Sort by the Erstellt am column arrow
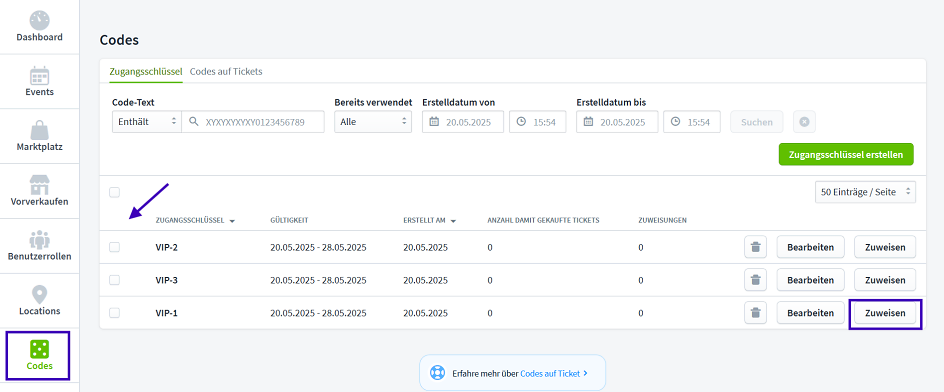 click(453, 221)
